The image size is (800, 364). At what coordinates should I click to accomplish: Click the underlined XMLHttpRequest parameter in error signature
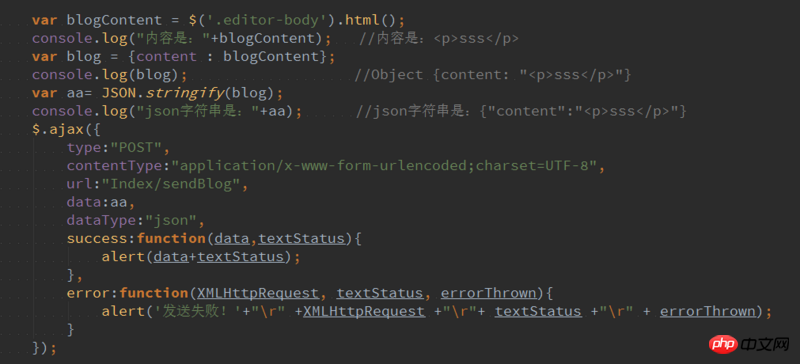pos(258,293)
